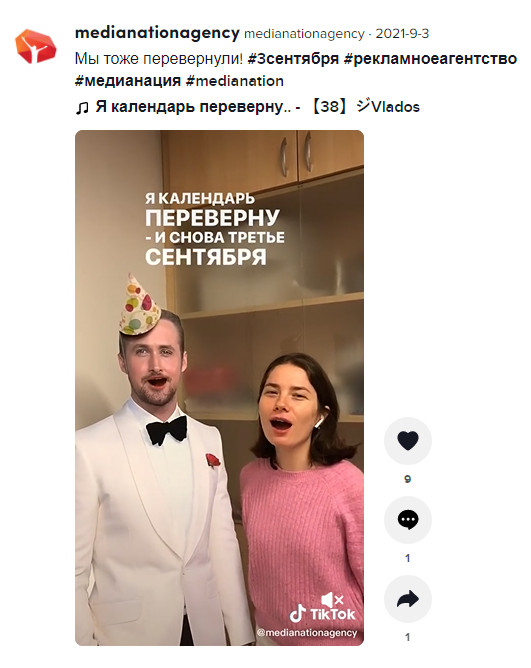Click the TikTok logo watermark
The width and height of the screenshot is (531, 668).
pyautogui.click(x=322, y=614)
